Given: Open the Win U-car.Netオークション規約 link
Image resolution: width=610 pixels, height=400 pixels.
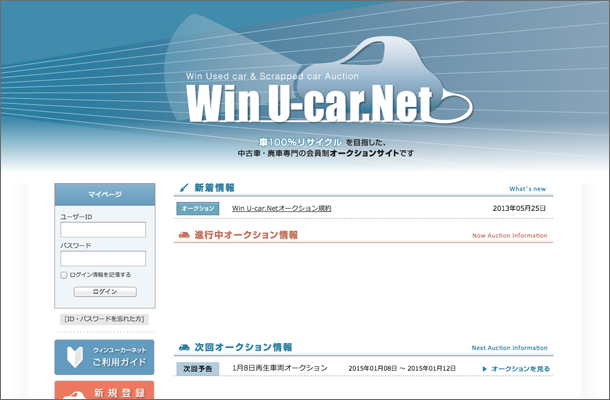Looking at the screenshot, I should (x=281, y=209).
